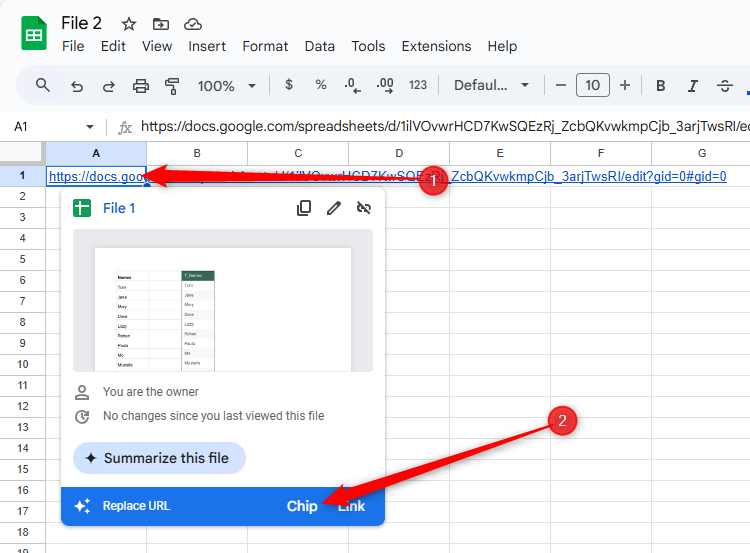Choose Chip to replace the URL
The height and width of the screenshot is (553, 750).
302,506
